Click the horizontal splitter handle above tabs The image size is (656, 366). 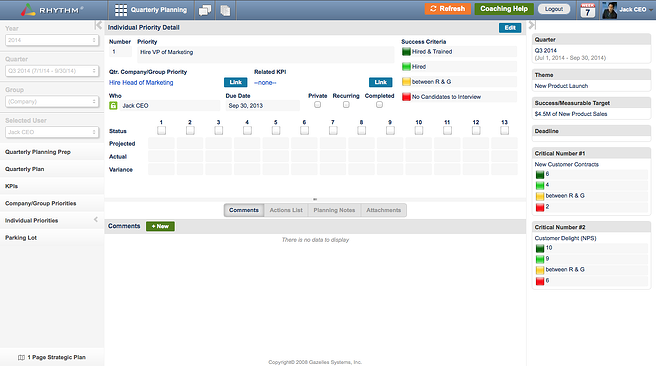[x=315, y=199]
